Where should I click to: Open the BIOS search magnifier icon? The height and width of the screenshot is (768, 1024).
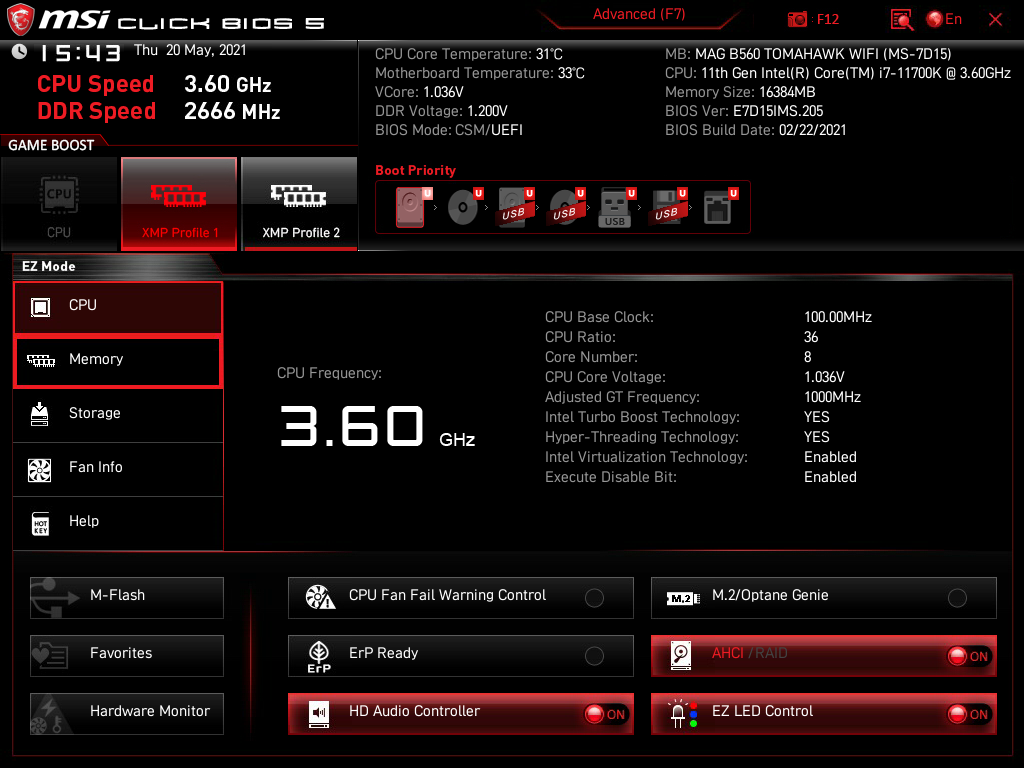coord(902,20)
